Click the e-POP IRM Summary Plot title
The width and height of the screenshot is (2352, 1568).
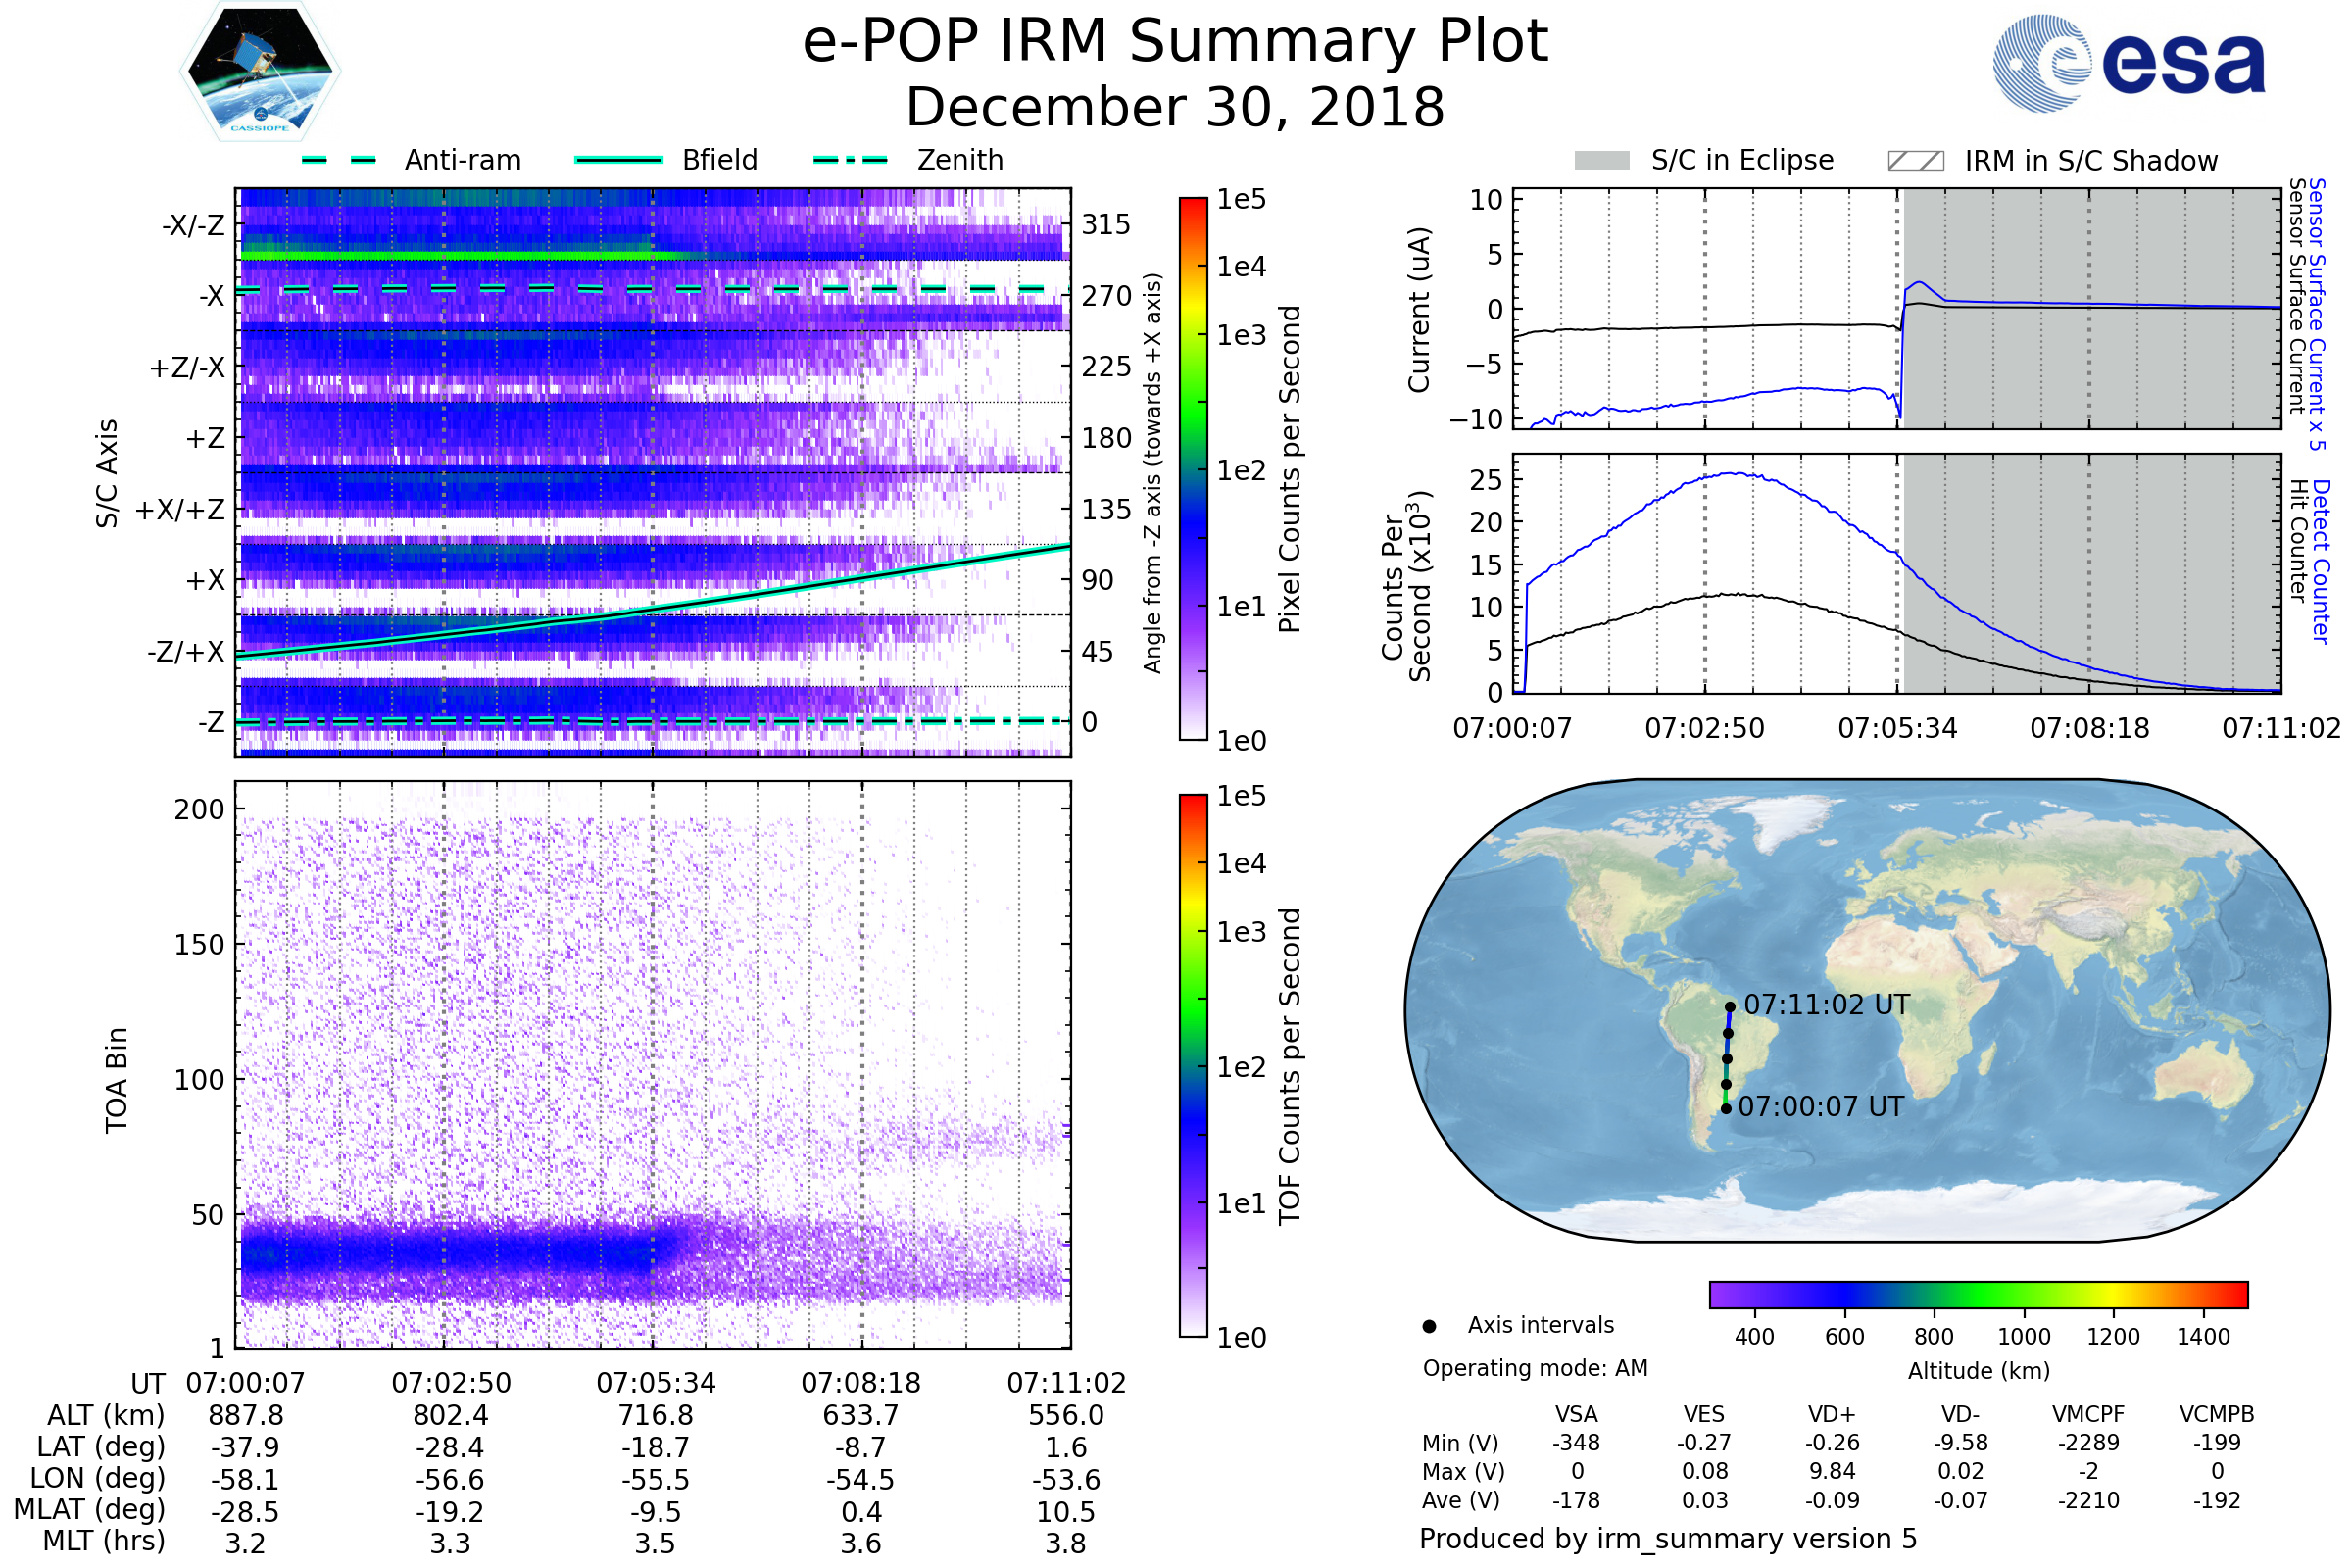click(1175, 42)
